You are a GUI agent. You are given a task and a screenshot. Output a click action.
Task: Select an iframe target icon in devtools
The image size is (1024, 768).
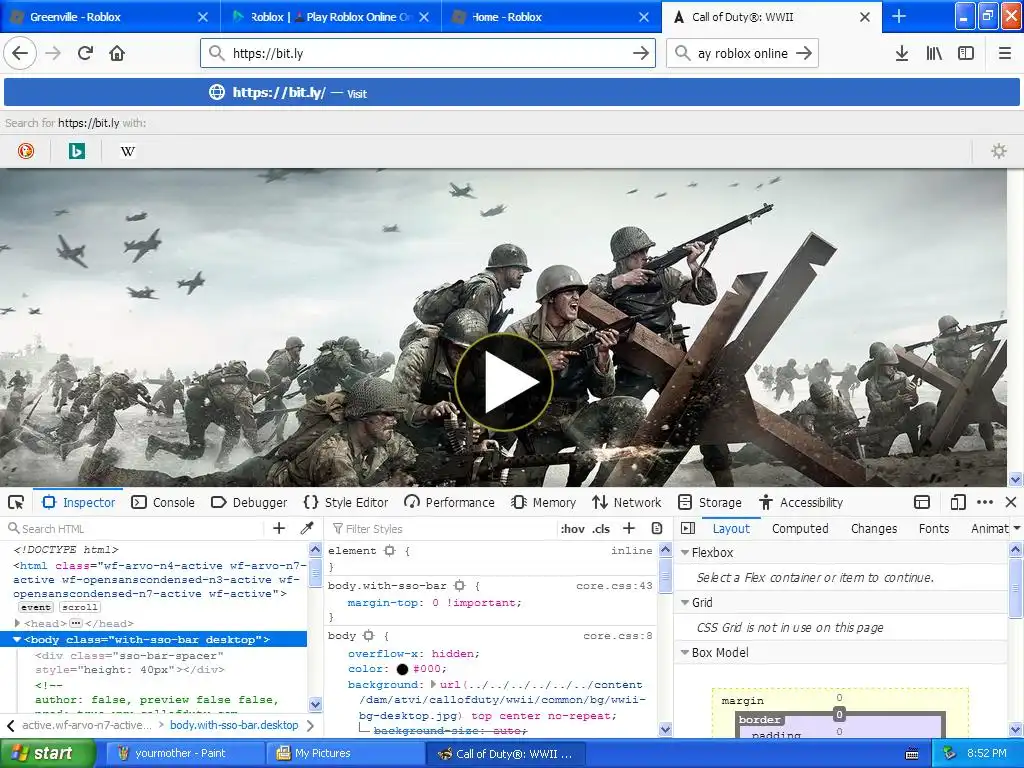pyautogui.click(x=922, y=502)
